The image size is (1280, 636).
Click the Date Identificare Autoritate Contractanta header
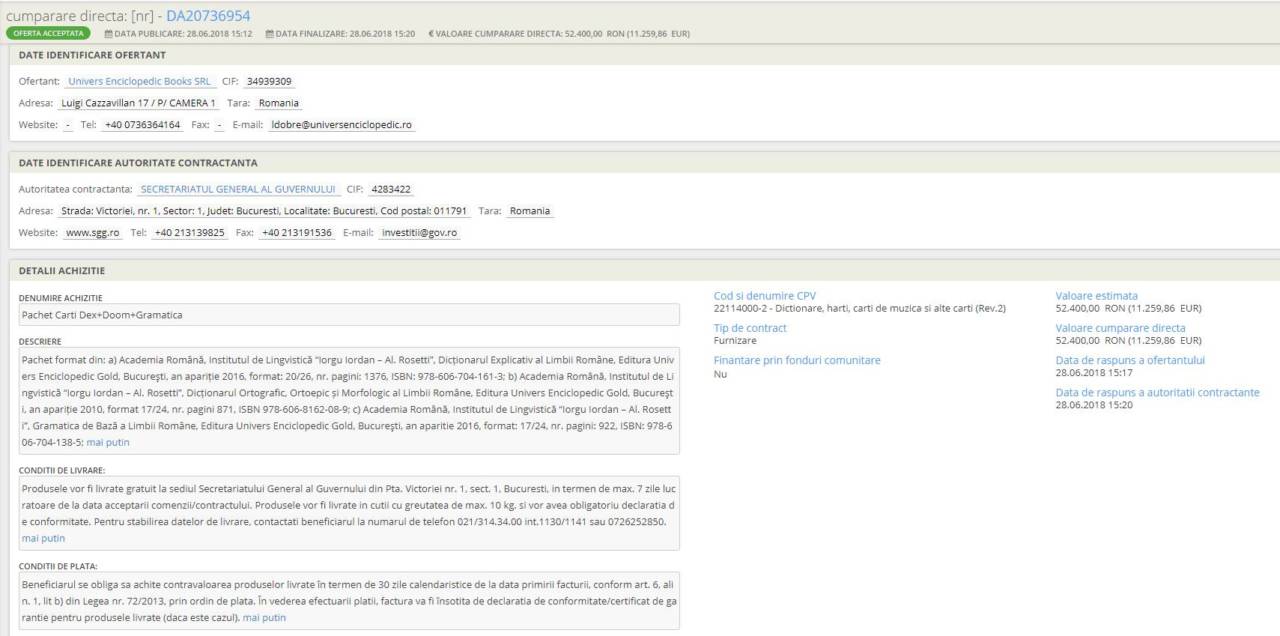point(138,162)
